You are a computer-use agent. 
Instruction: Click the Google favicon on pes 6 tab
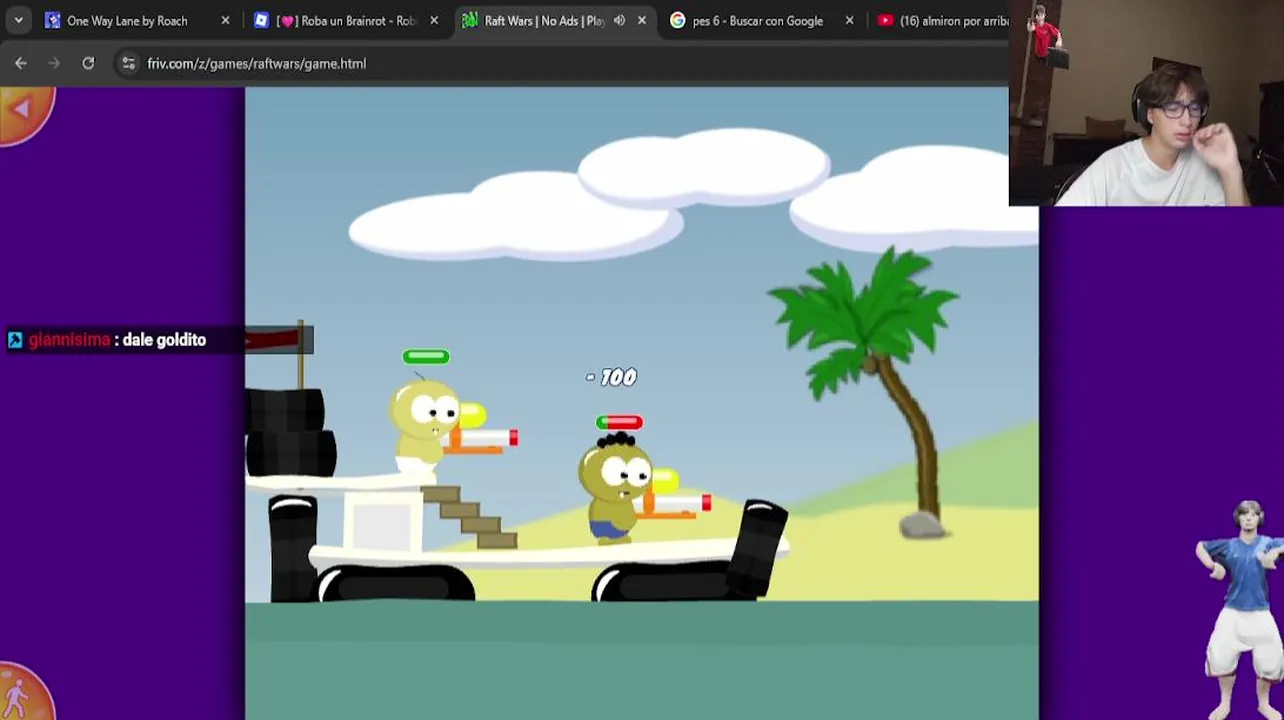coord(678,20)
